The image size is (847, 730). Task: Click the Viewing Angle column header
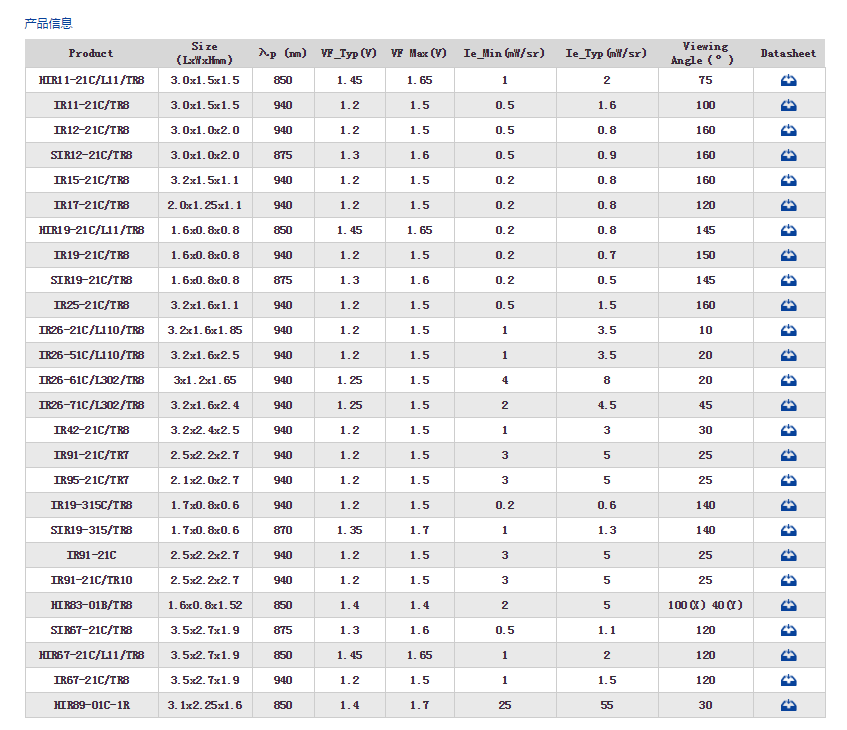coord(705,53)
